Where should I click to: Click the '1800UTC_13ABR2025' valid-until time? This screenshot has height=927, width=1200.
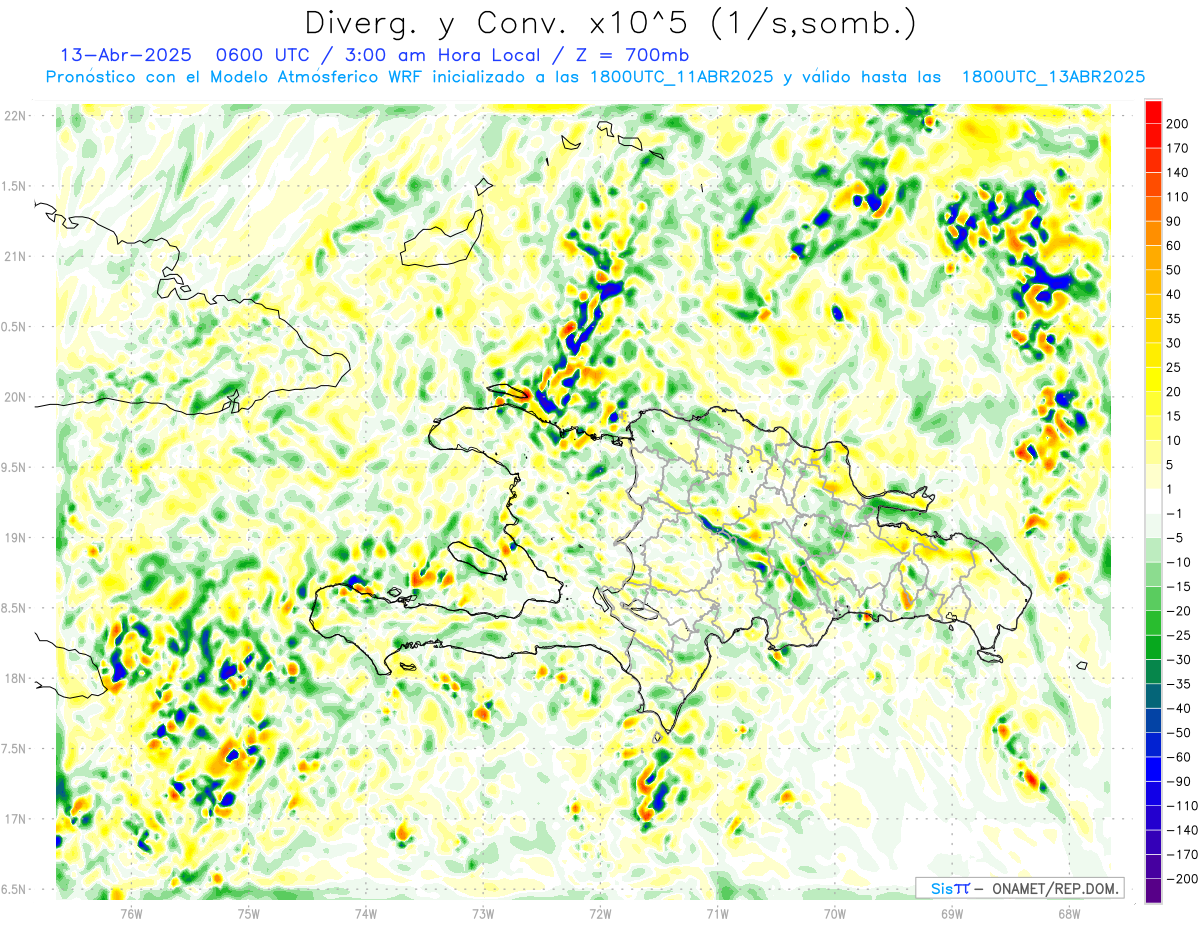(x=1053, y=77)
